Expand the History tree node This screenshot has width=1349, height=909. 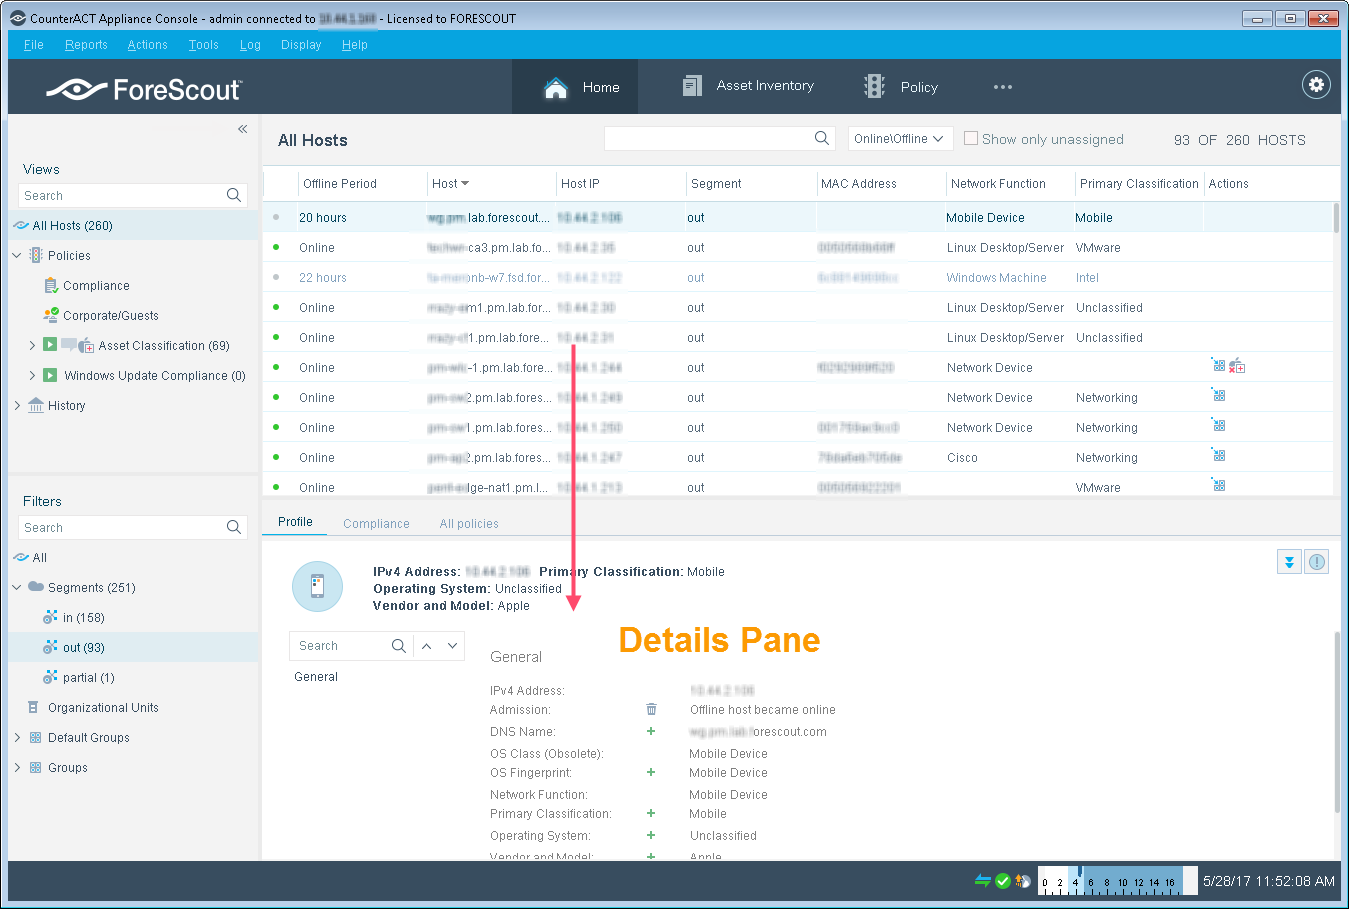17,405
